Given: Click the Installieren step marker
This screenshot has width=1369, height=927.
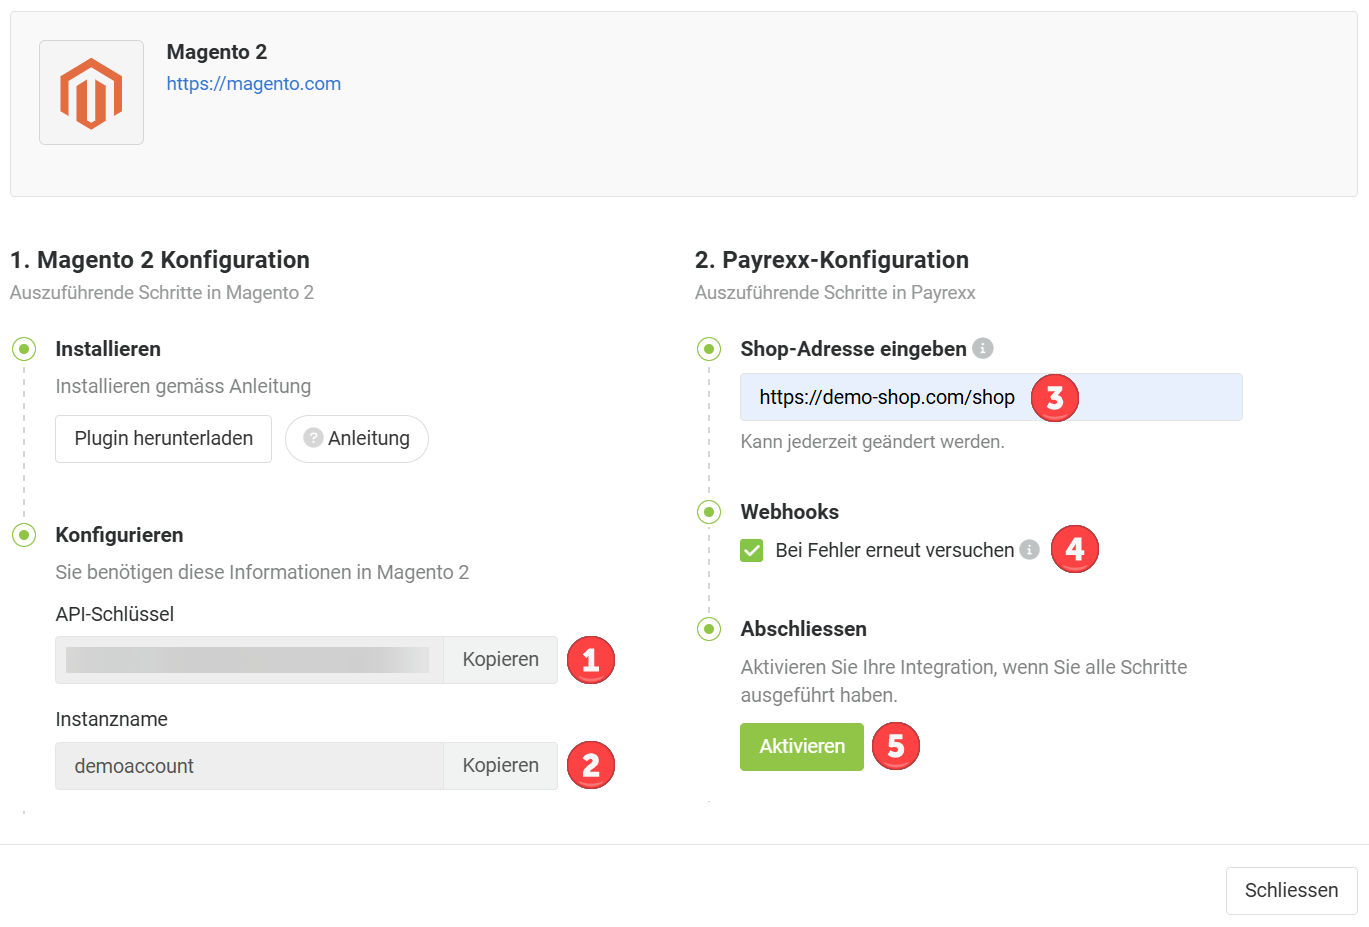Looking at the screenshot, I should [x=24, y=349].
